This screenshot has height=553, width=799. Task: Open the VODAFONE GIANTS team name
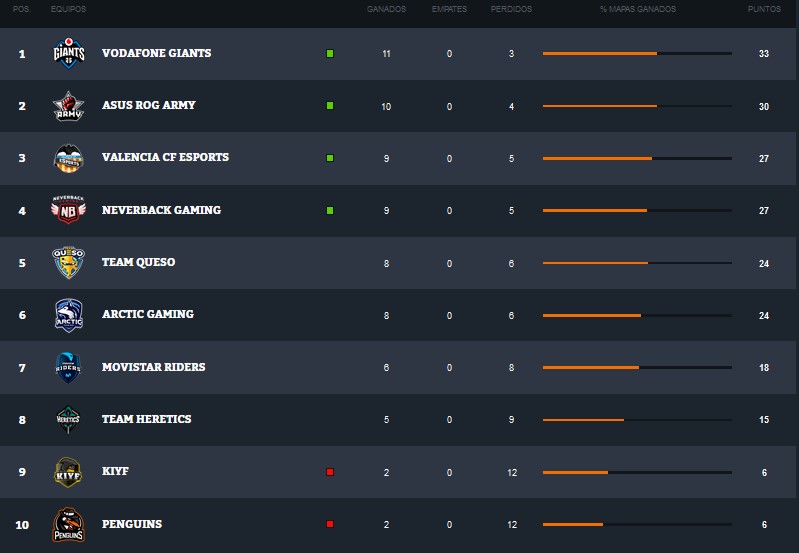(156, 53)
